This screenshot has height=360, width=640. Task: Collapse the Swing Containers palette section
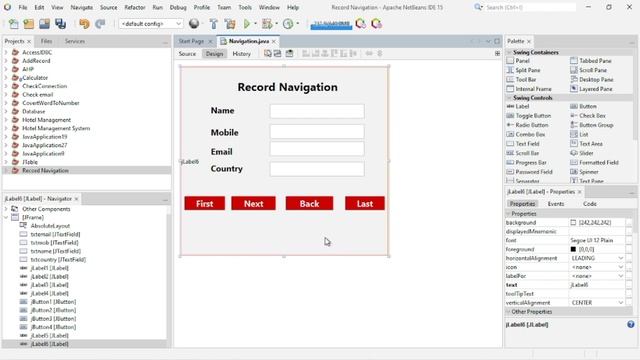pyautogui.click(x=509, y=52)
